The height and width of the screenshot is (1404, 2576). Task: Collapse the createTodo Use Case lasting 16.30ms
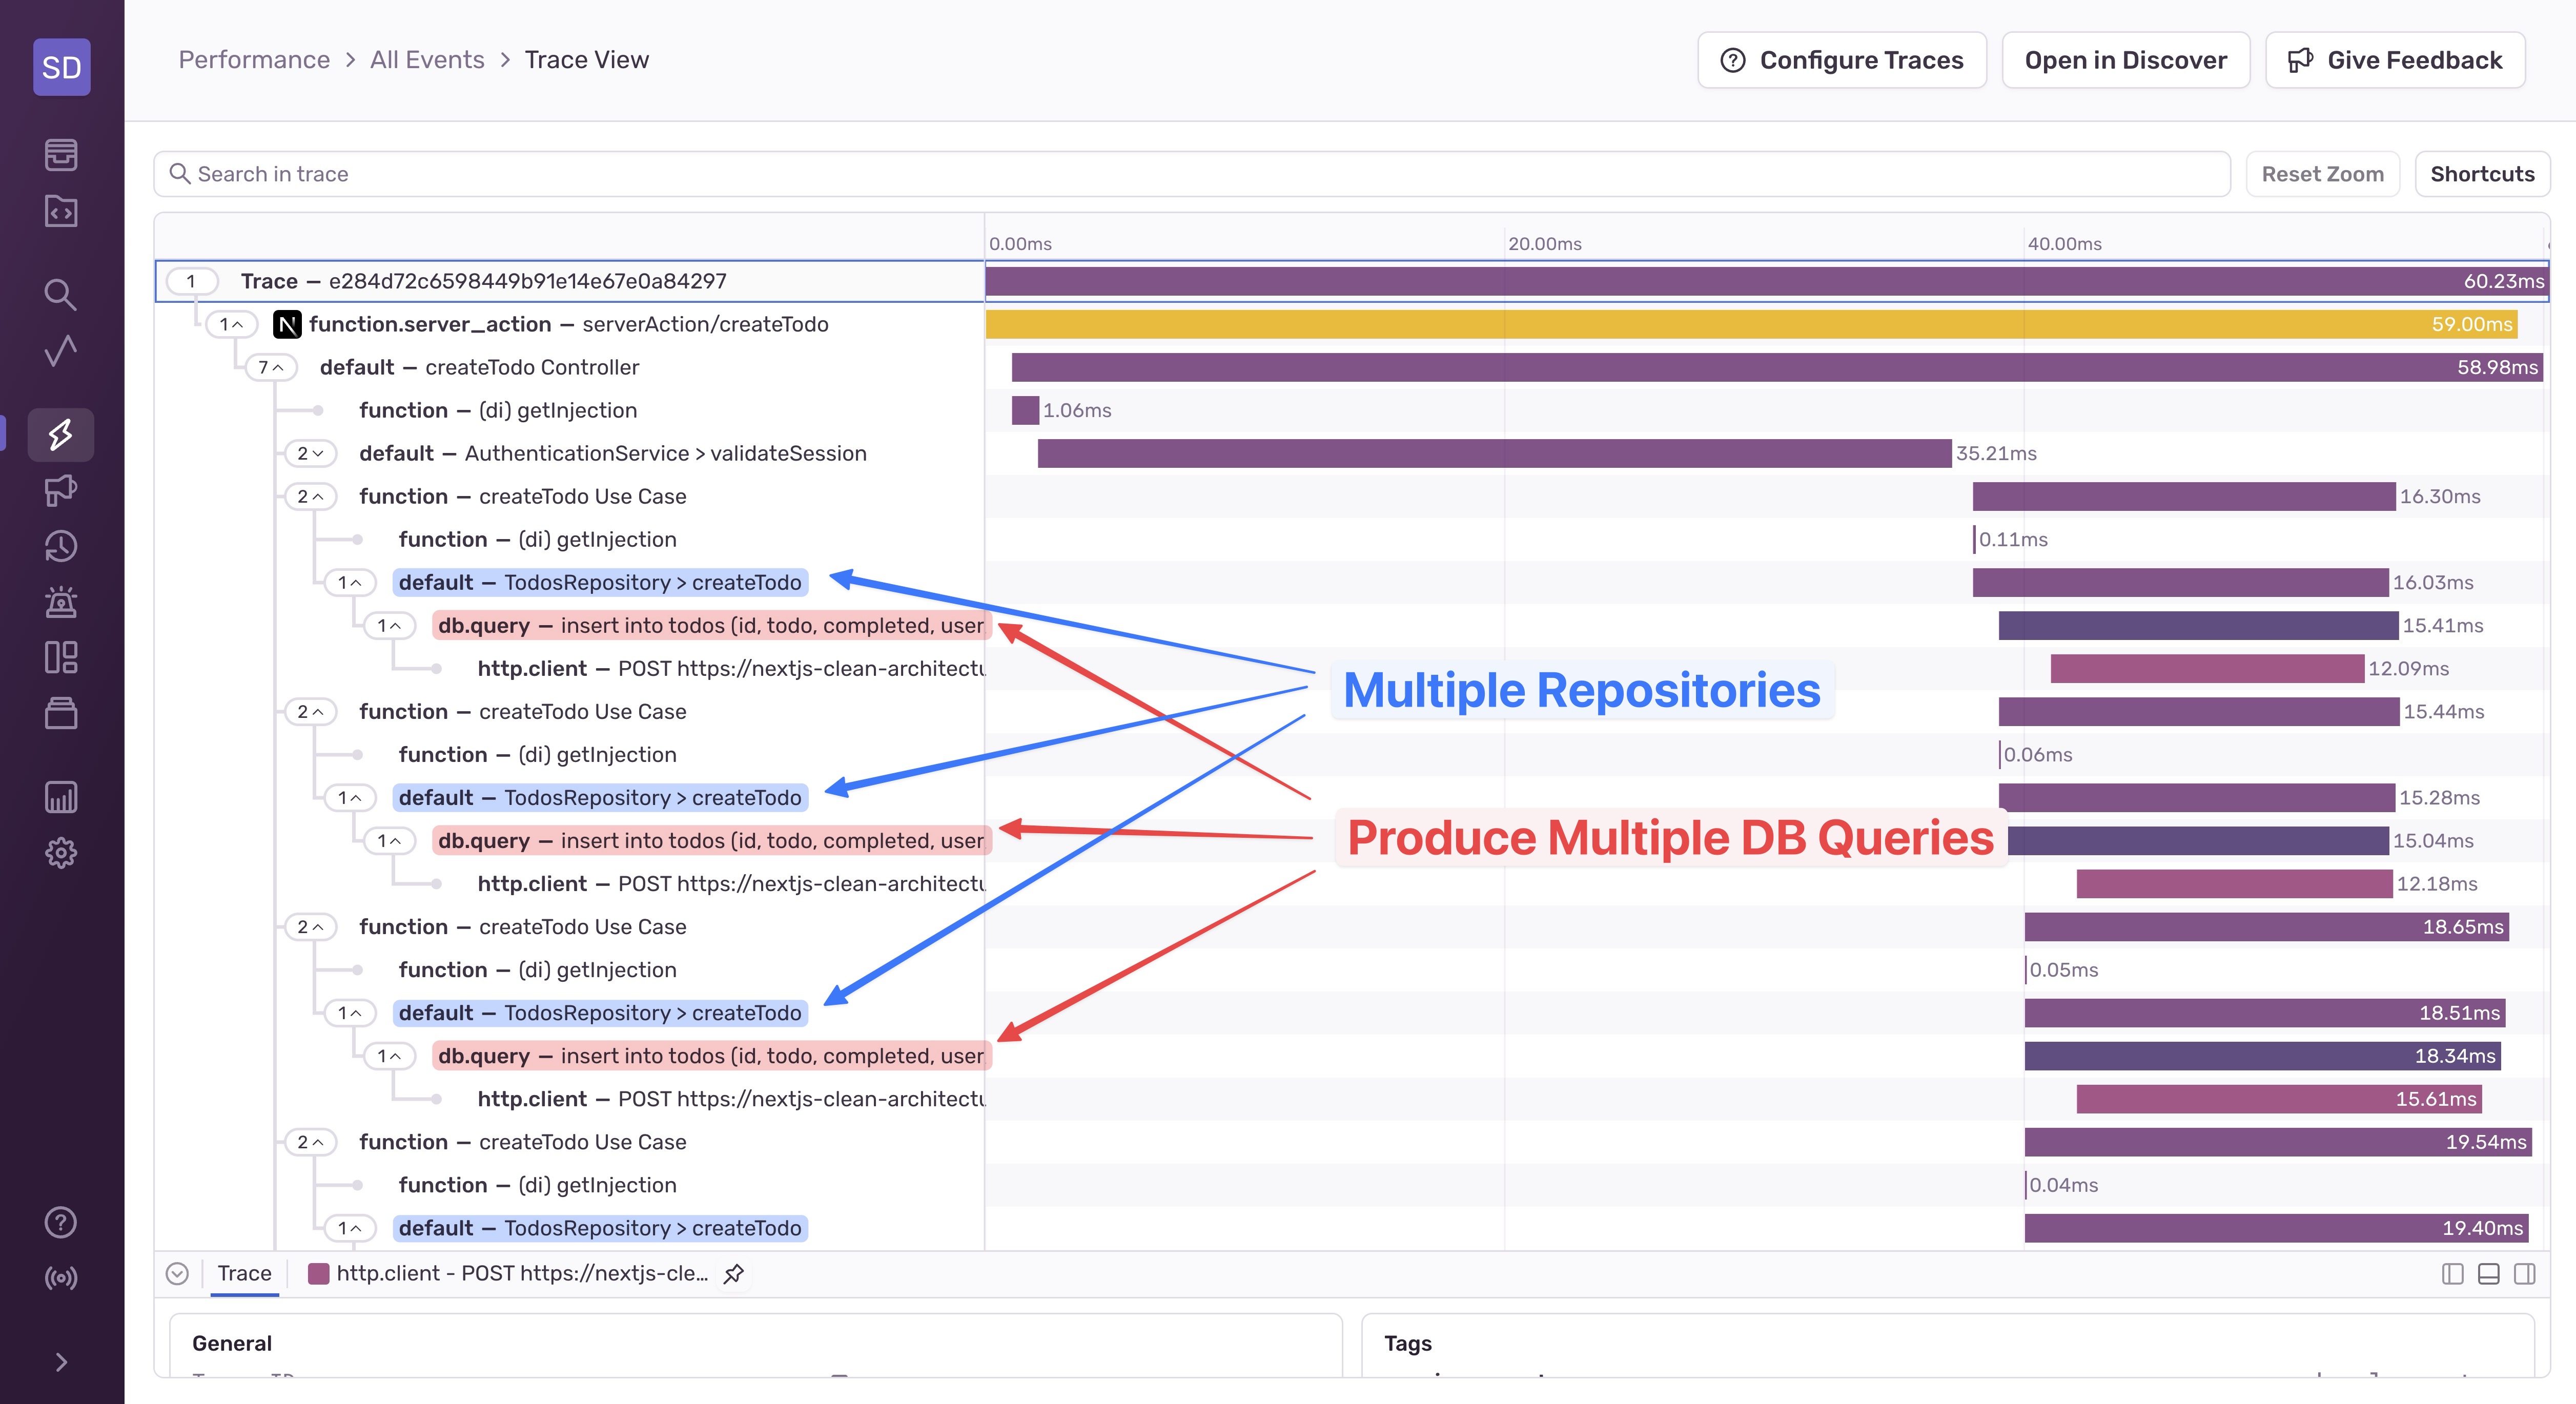tap(311, 496)
